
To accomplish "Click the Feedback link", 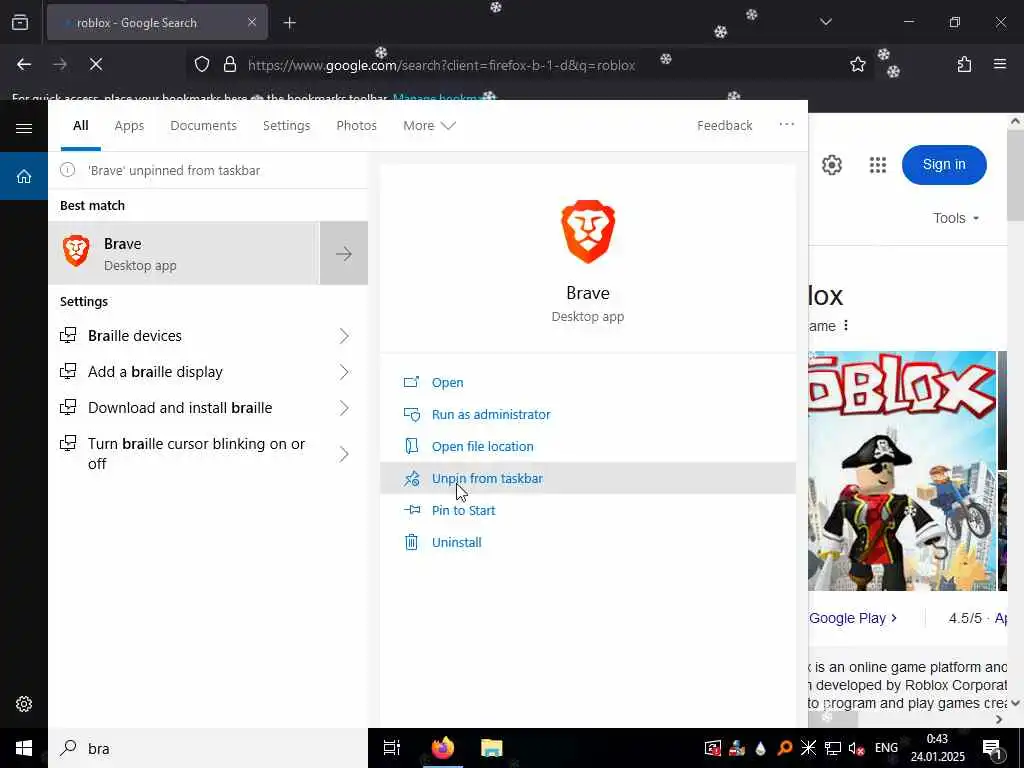I will click(x=724, y=125).
